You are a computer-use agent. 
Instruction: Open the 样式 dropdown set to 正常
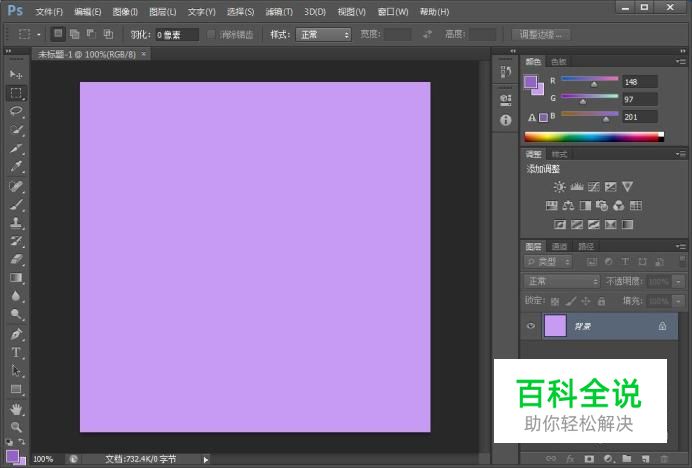click(x=324, y=34)
